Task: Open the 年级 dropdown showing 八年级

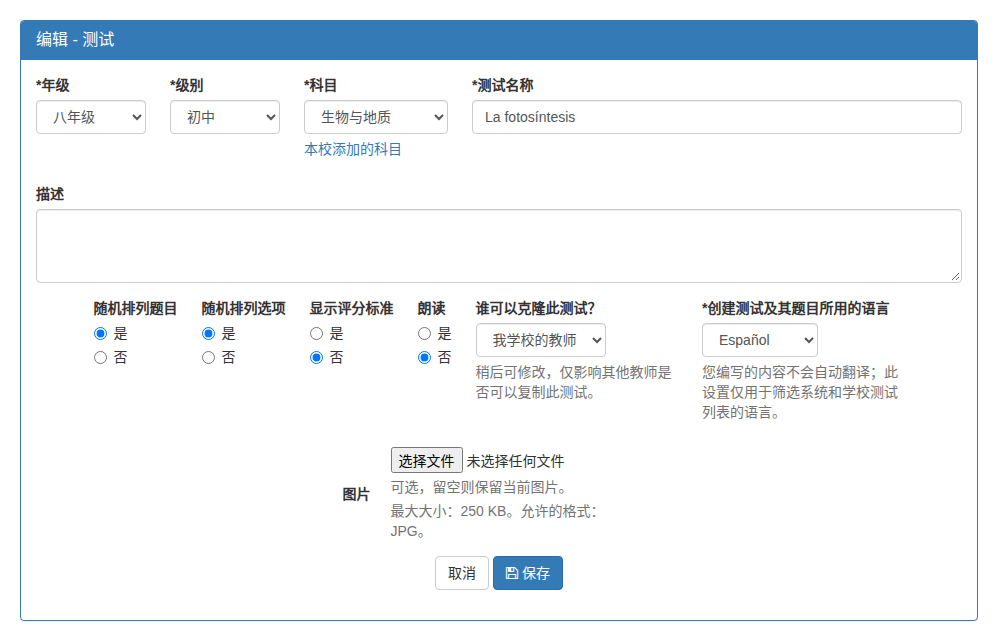Action: [91, 117]
